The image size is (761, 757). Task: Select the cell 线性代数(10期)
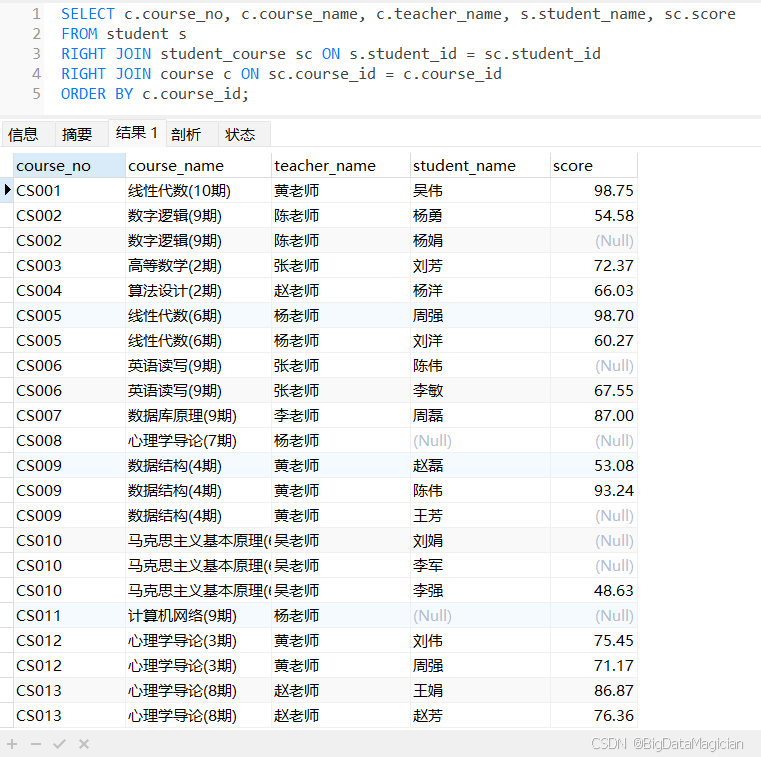click(199, 191)
